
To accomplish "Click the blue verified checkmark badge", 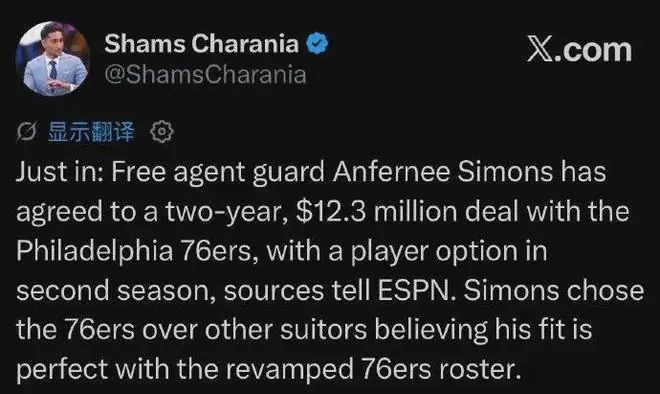I will (317, 43).
